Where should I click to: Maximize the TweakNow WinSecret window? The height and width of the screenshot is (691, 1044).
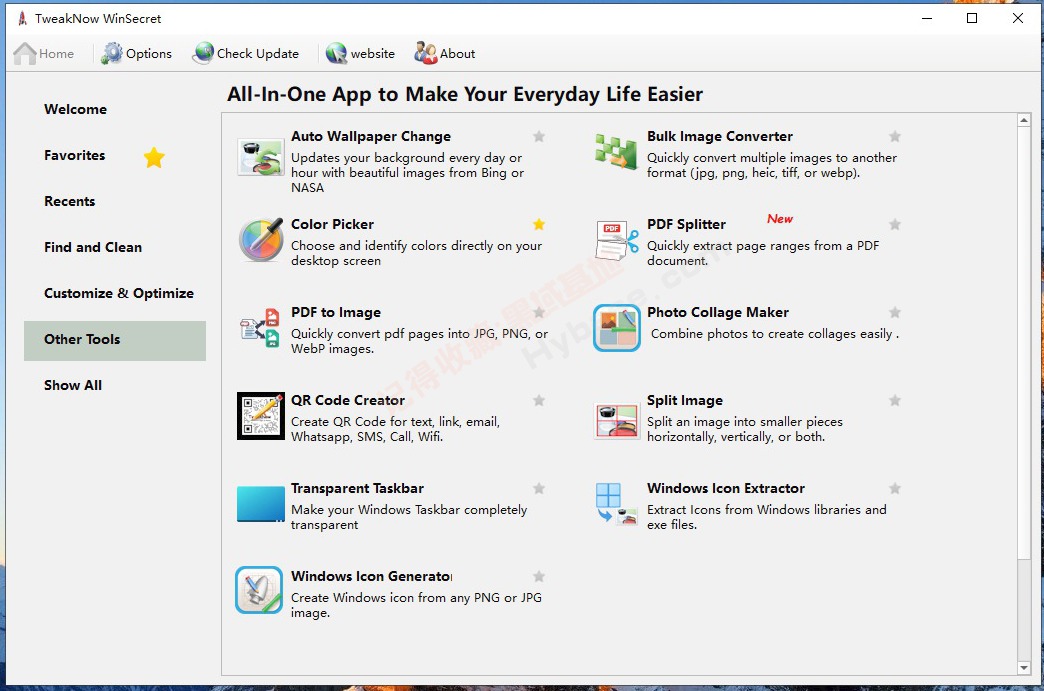[x=972, y=18]
